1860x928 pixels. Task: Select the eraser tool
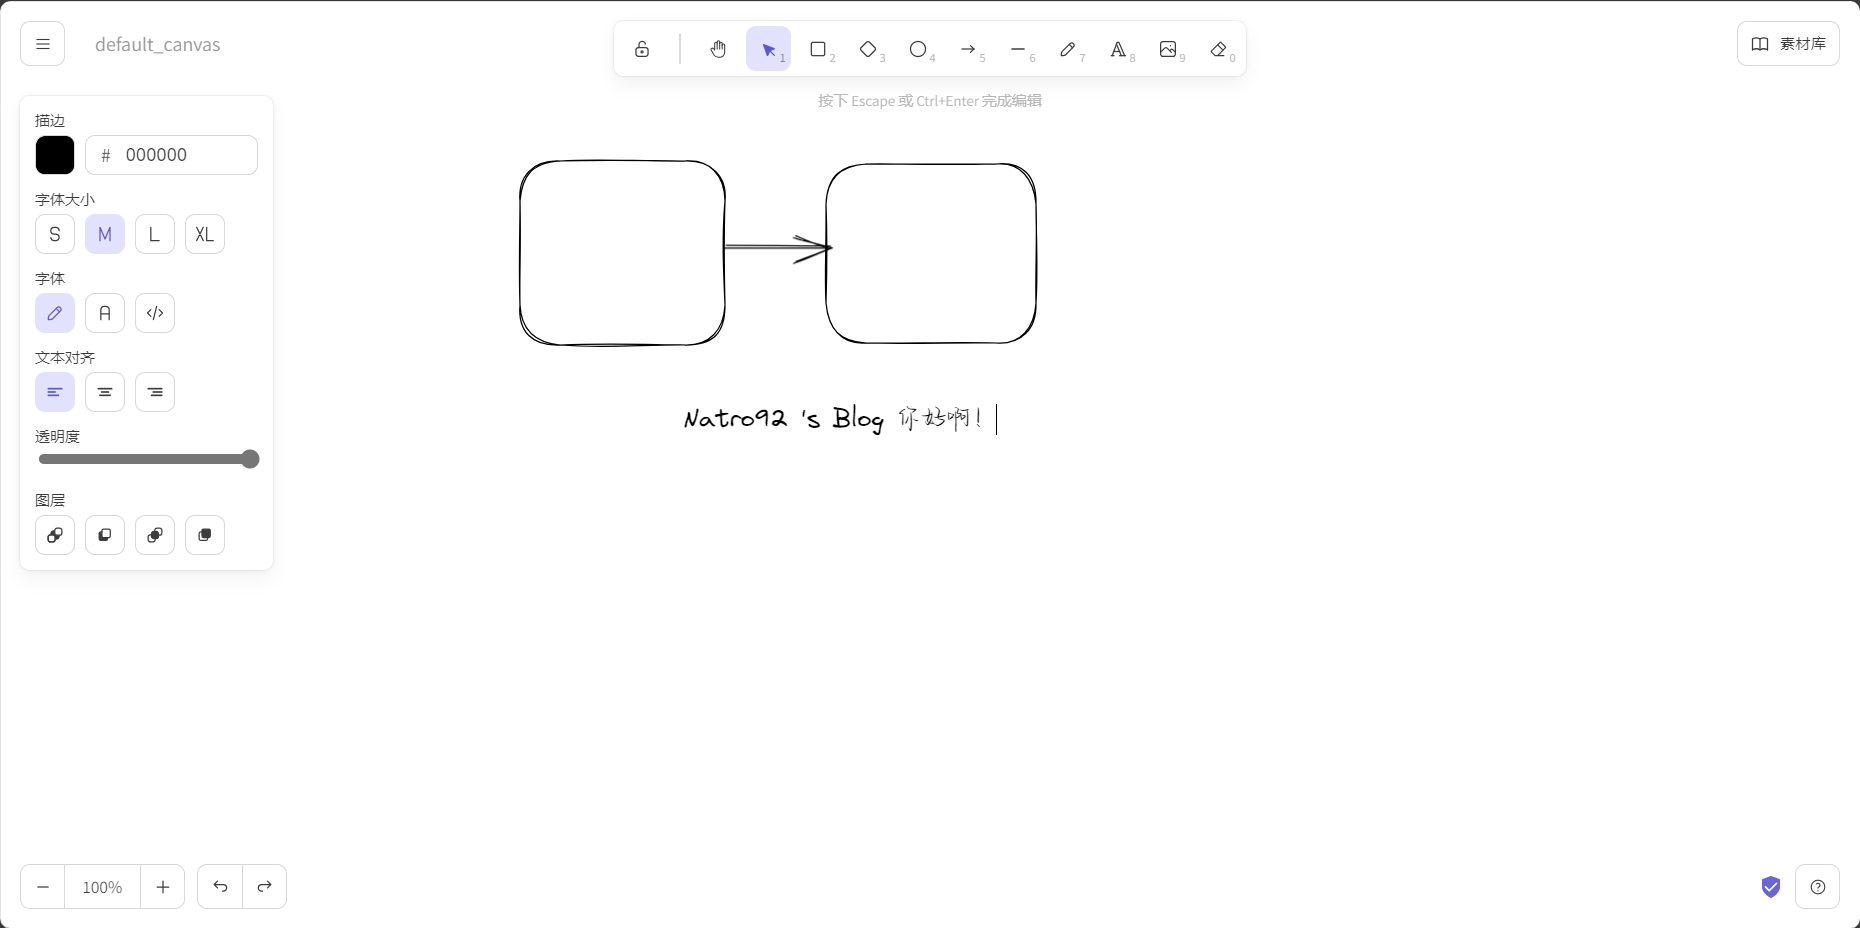point(1218,49)
